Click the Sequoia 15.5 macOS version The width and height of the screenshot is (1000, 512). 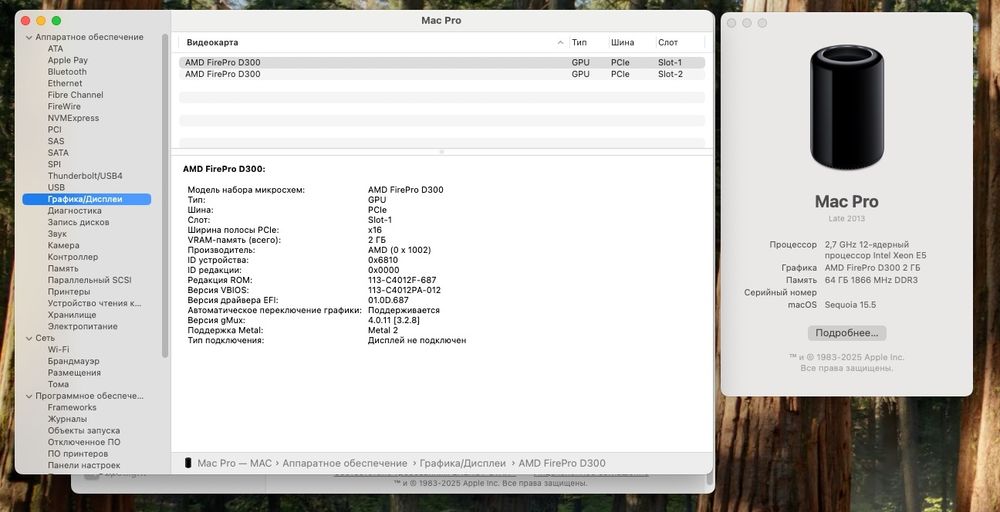click(850, 305)
